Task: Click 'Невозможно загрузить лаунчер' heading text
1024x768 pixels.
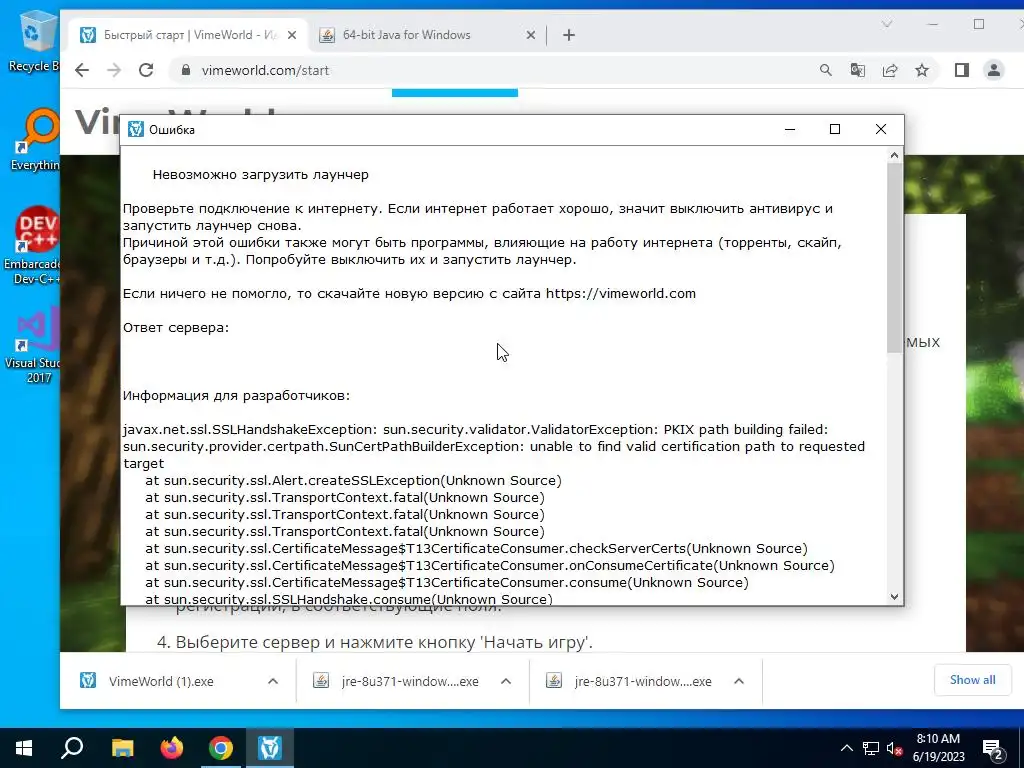Action: click(261, 175)
